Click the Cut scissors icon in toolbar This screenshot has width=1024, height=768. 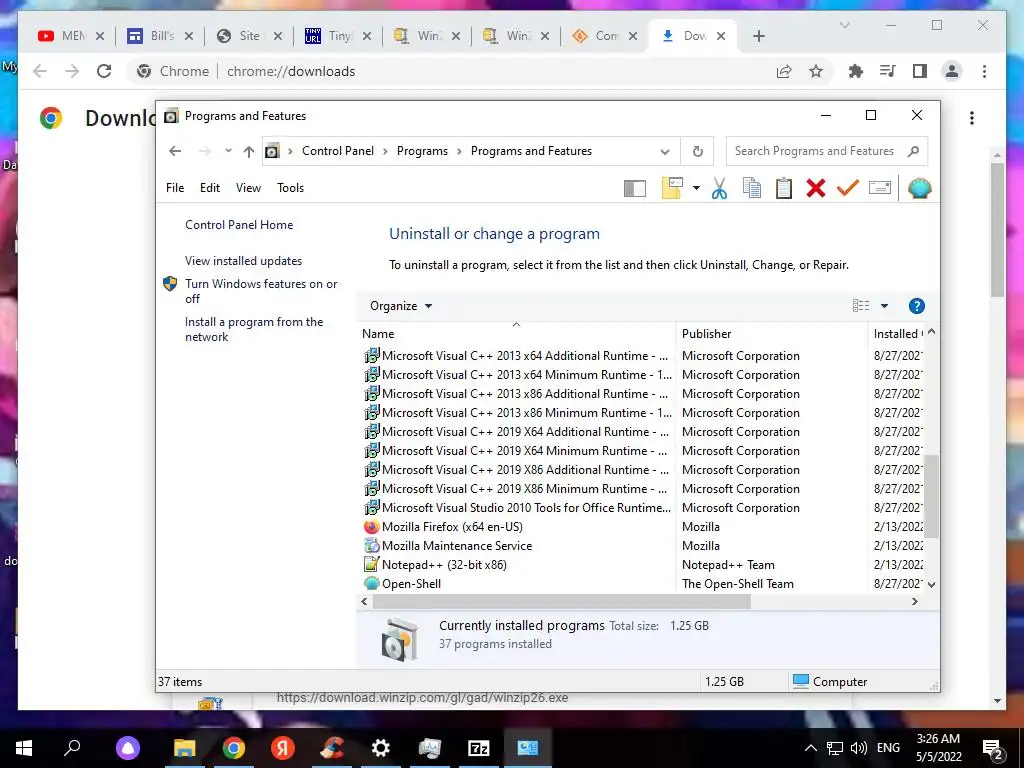(719, 189)
